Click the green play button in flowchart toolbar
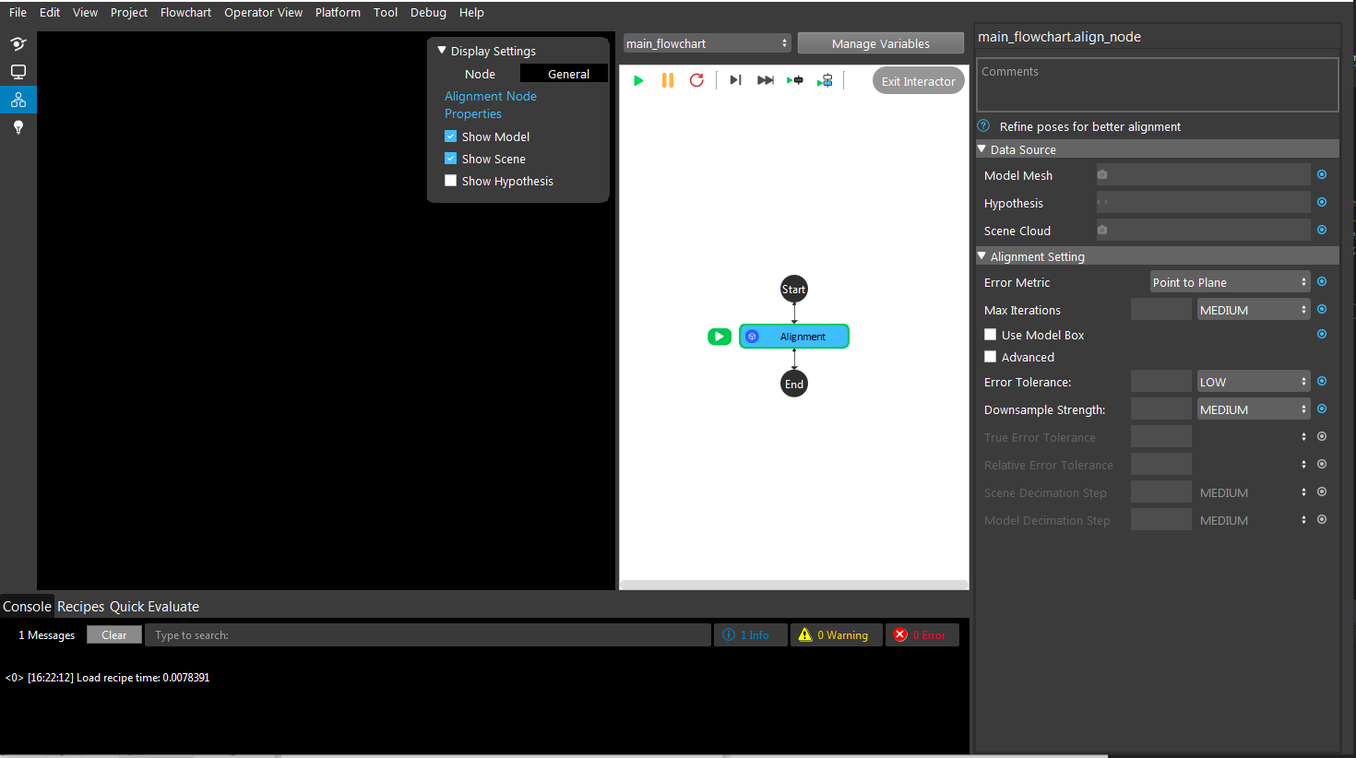Viewport: 1356px width, 758px height. tap(638, 80)
